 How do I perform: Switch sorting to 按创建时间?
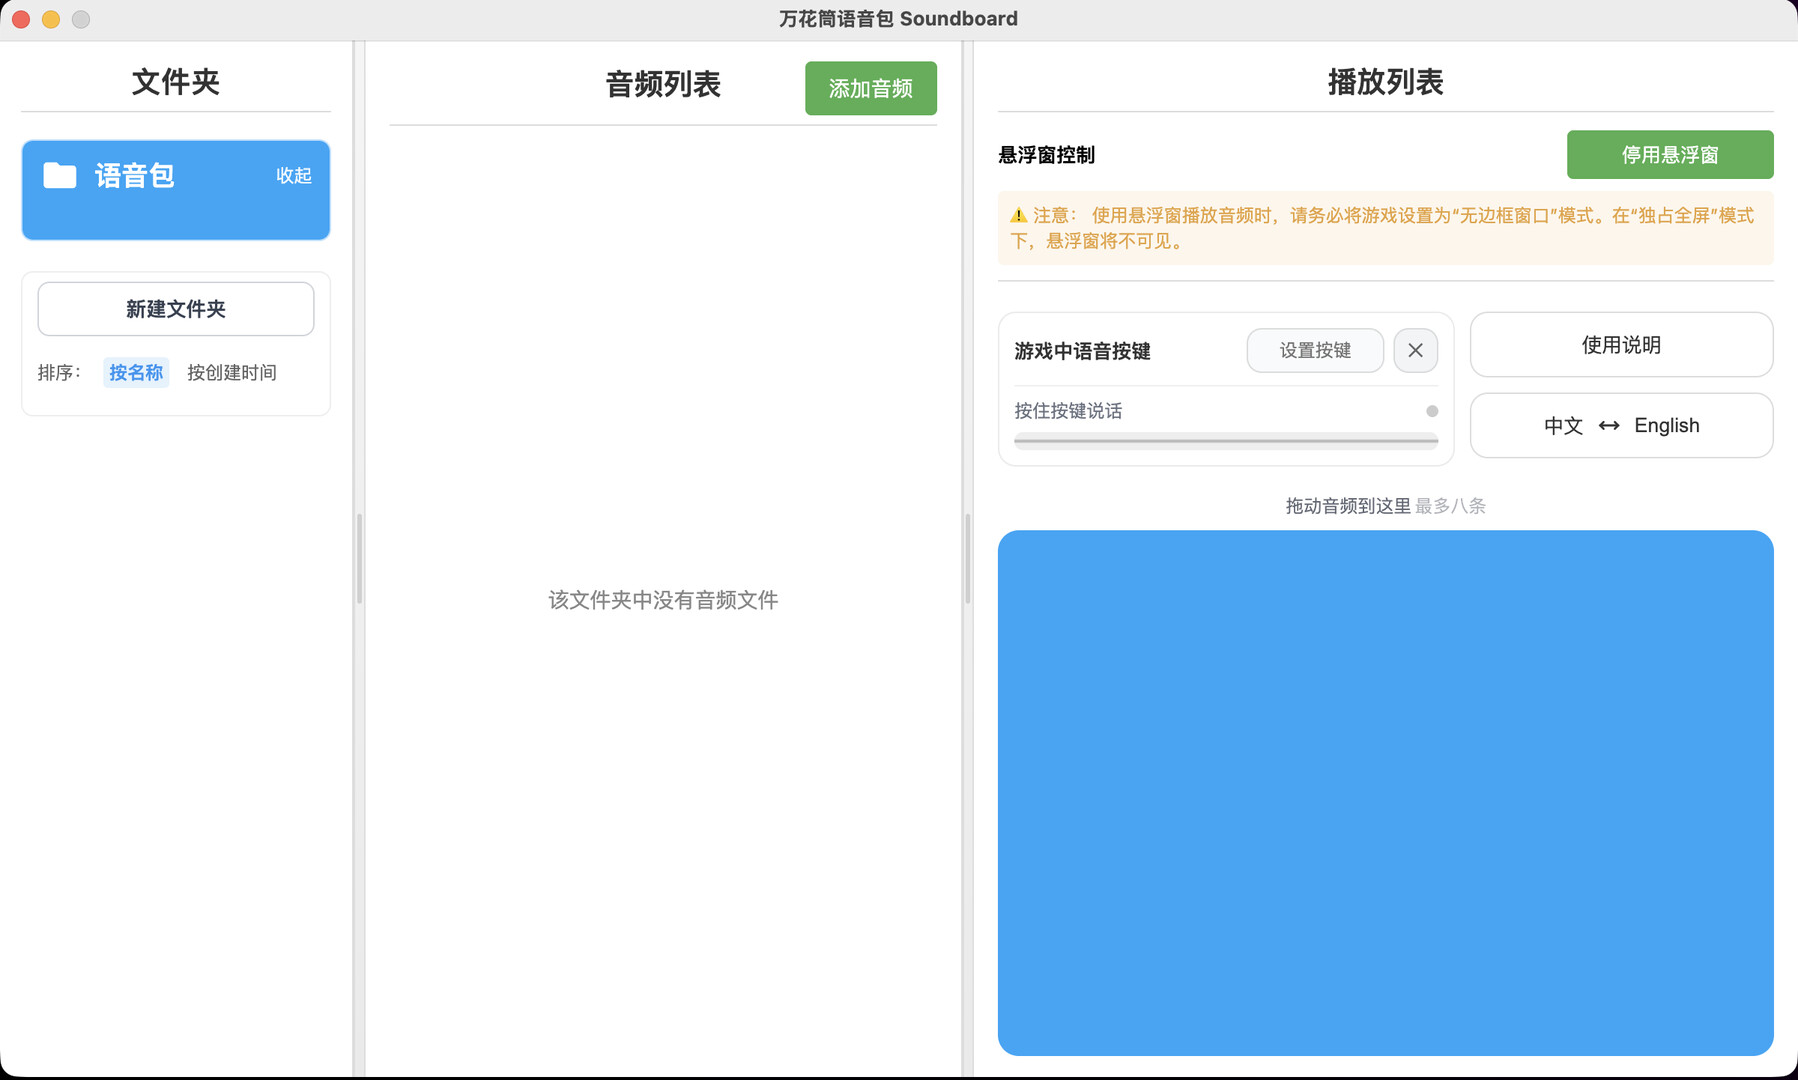230,372
